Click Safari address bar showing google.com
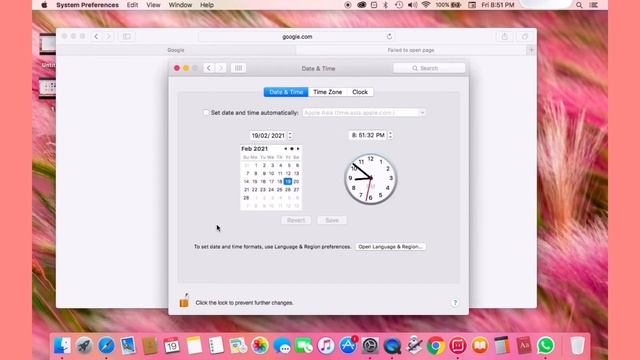 [x=297, y=36]
